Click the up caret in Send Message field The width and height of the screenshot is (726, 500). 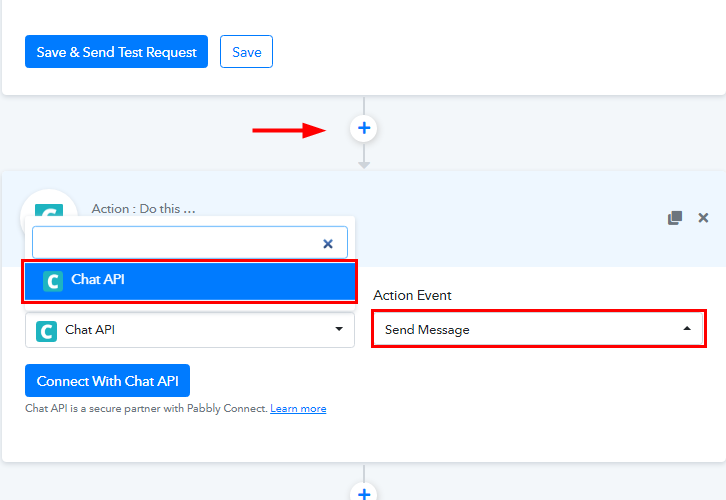(x=687, y=328)
